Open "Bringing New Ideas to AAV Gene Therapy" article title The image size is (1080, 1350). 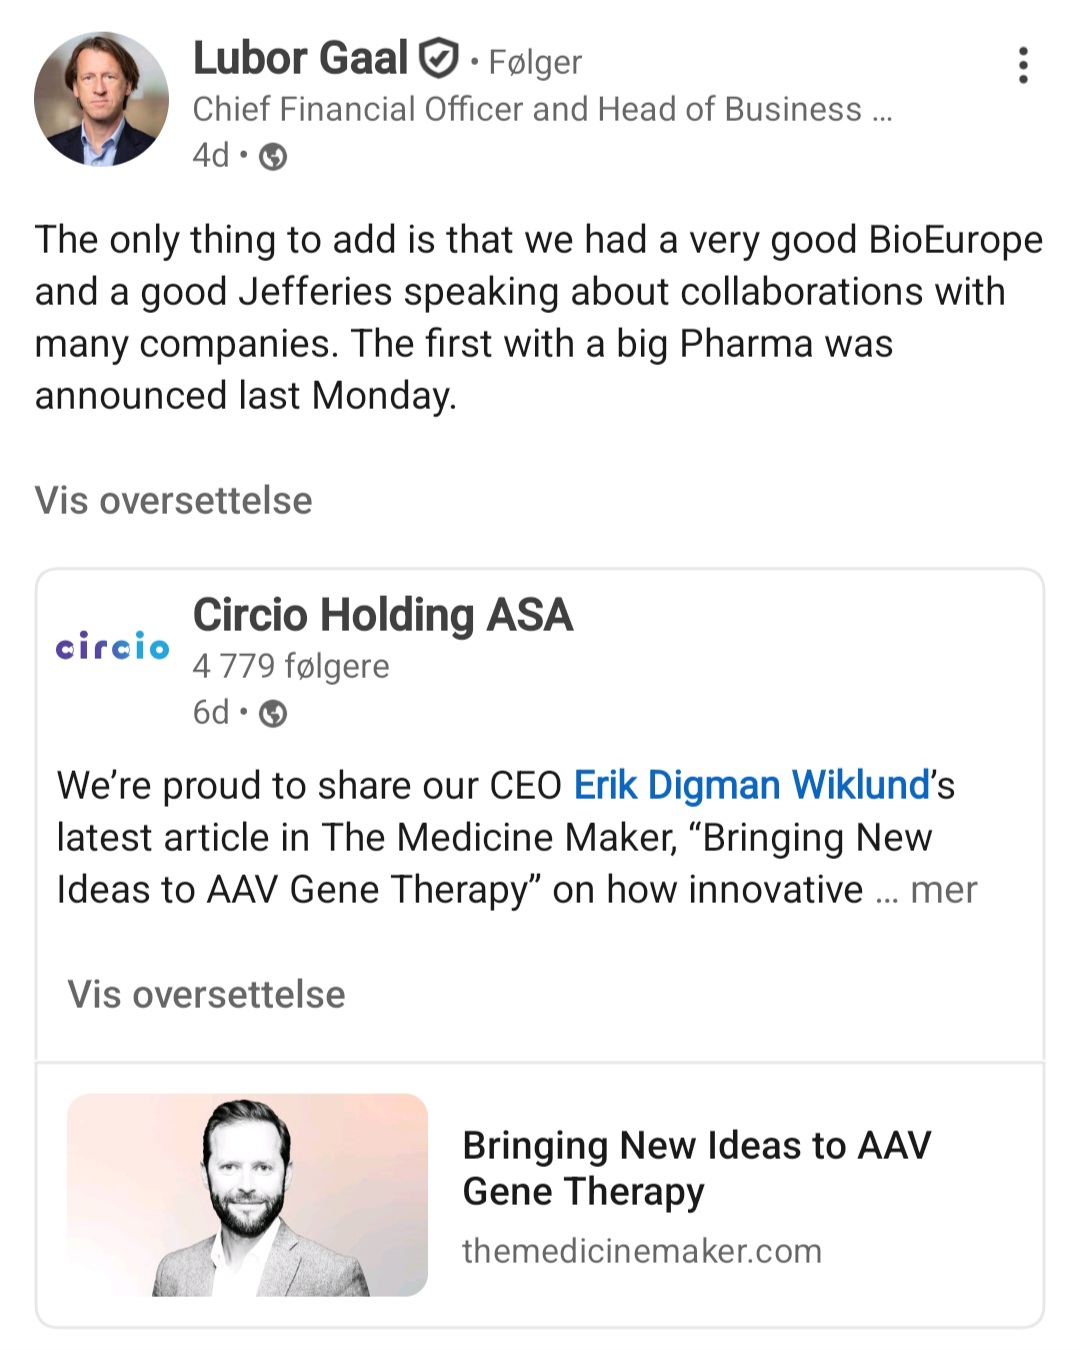696,1168
